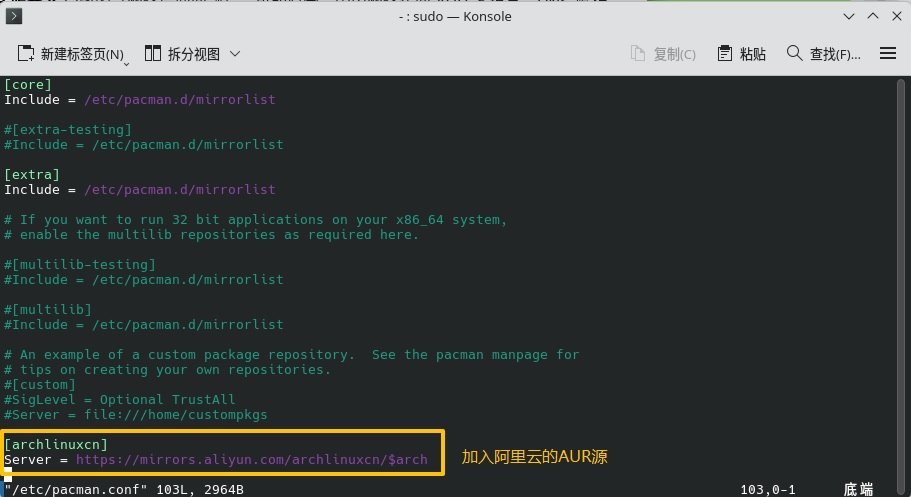Click the mirrorlist path under [core]

179,100
